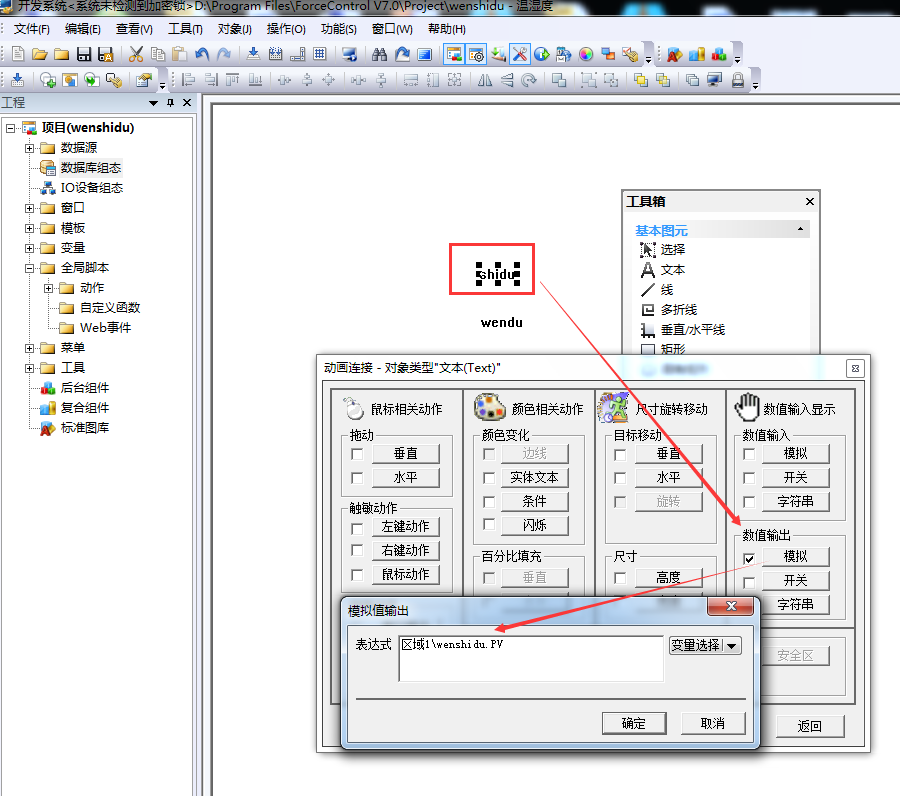Click the 右键动作 button
The image size is (900, 796).
405,550
